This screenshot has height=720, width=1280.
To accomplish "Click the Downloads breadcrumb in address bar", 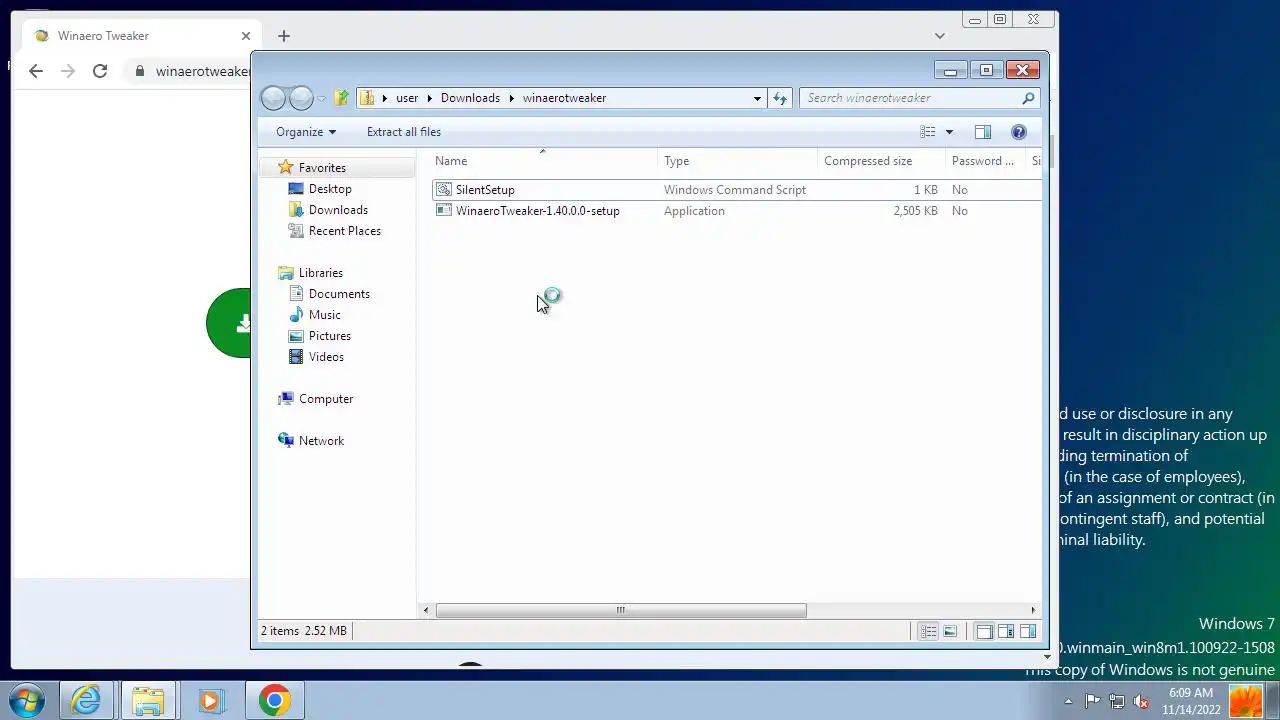I will pyautogui.click(x=470, y=98).
